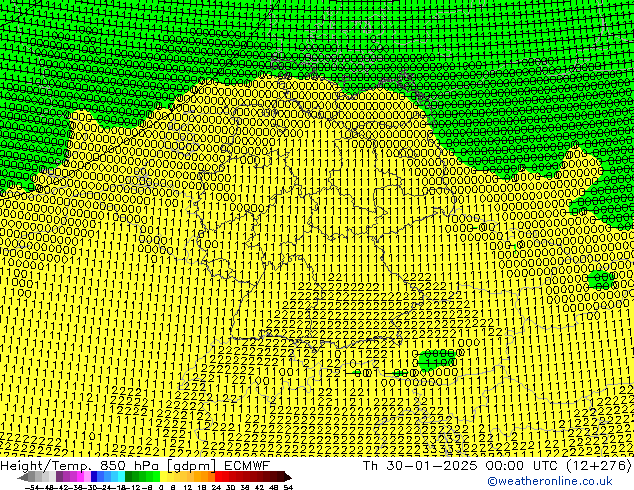Open the weatheronline.co.uk copyright link
The width and height of the screenshot is (634, 490).
(x=550, y=481)
